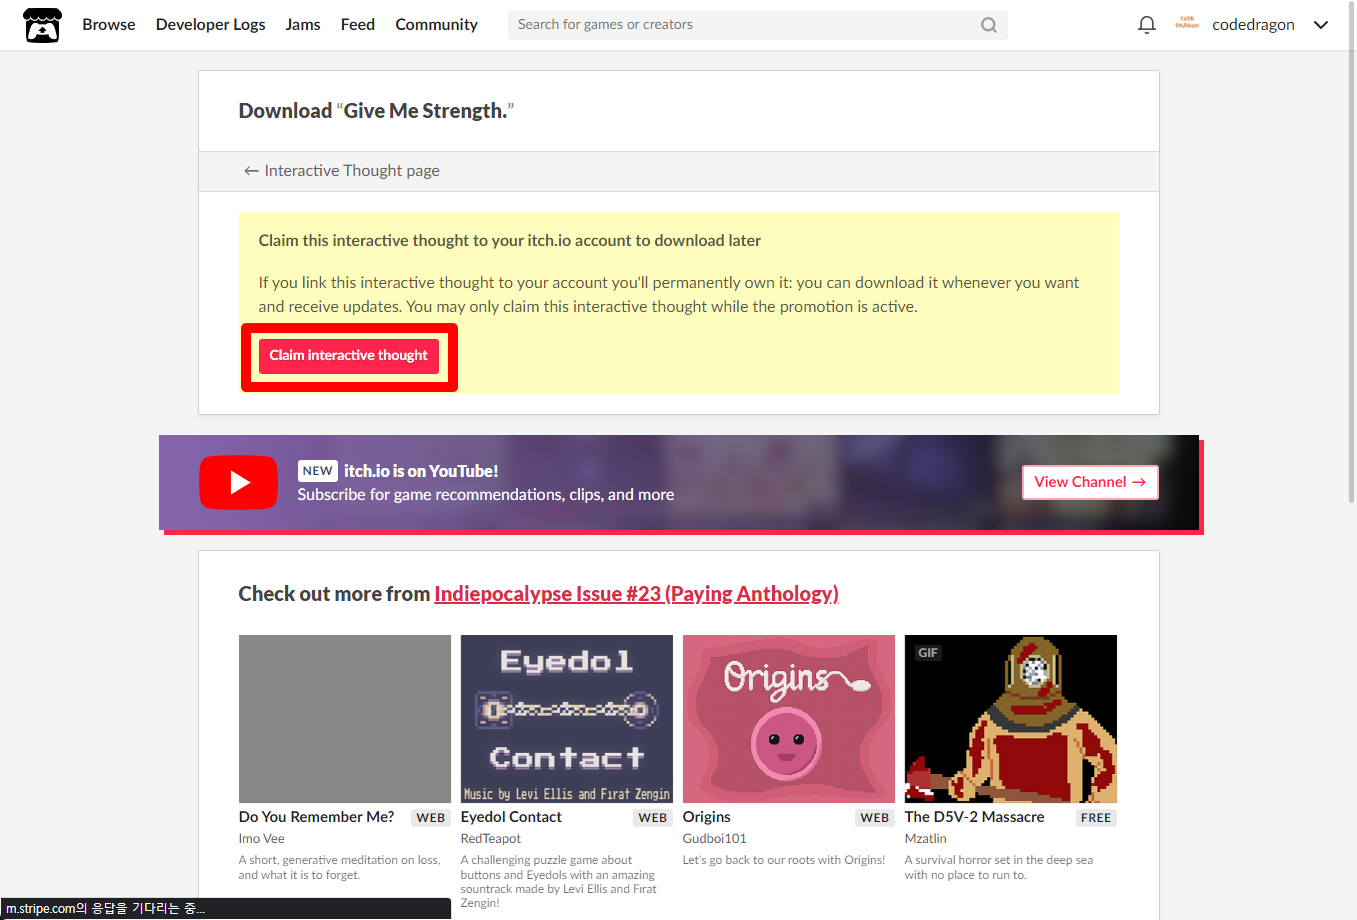Open the Community section
This screenshot has width=1357, height=920.
[x=437, y=25]
